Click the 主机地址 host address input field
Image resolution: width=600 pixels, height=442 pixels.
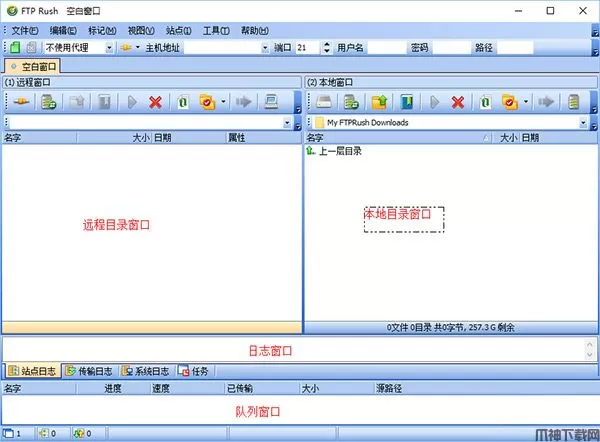[x=222, y=48]
